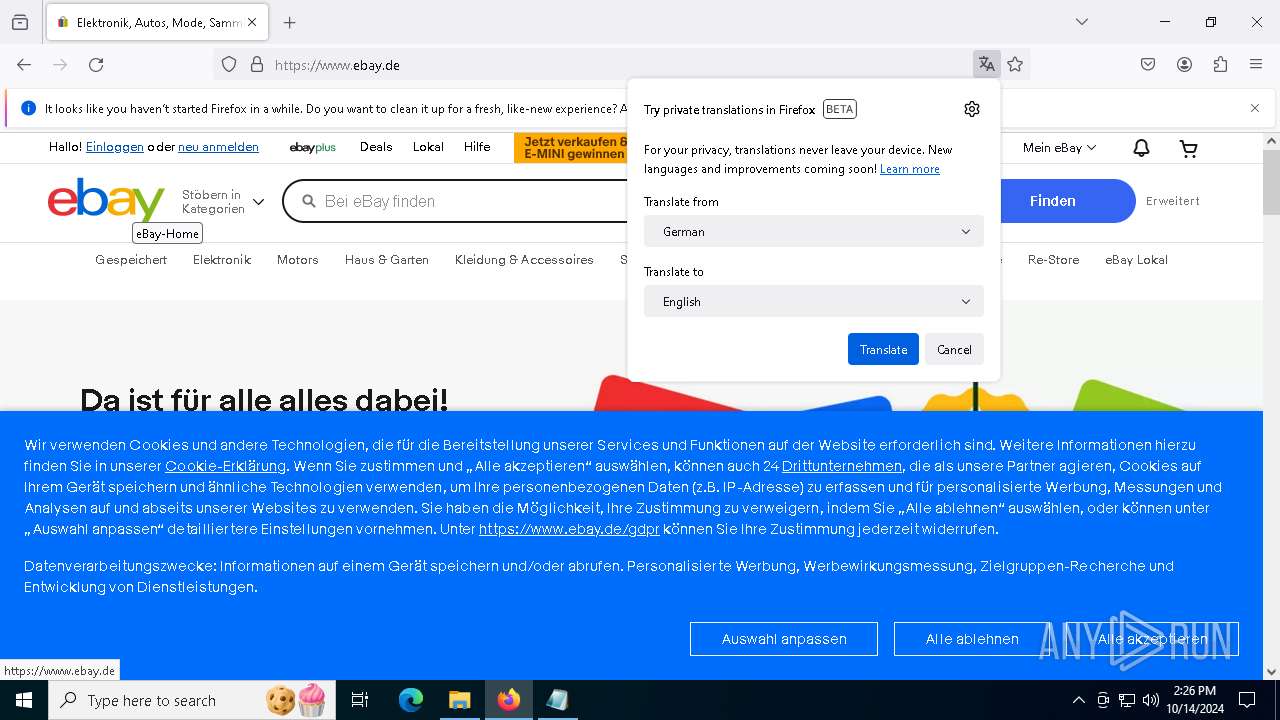
Task: Select the Haus & Garten category
Action: coord(387,260)
